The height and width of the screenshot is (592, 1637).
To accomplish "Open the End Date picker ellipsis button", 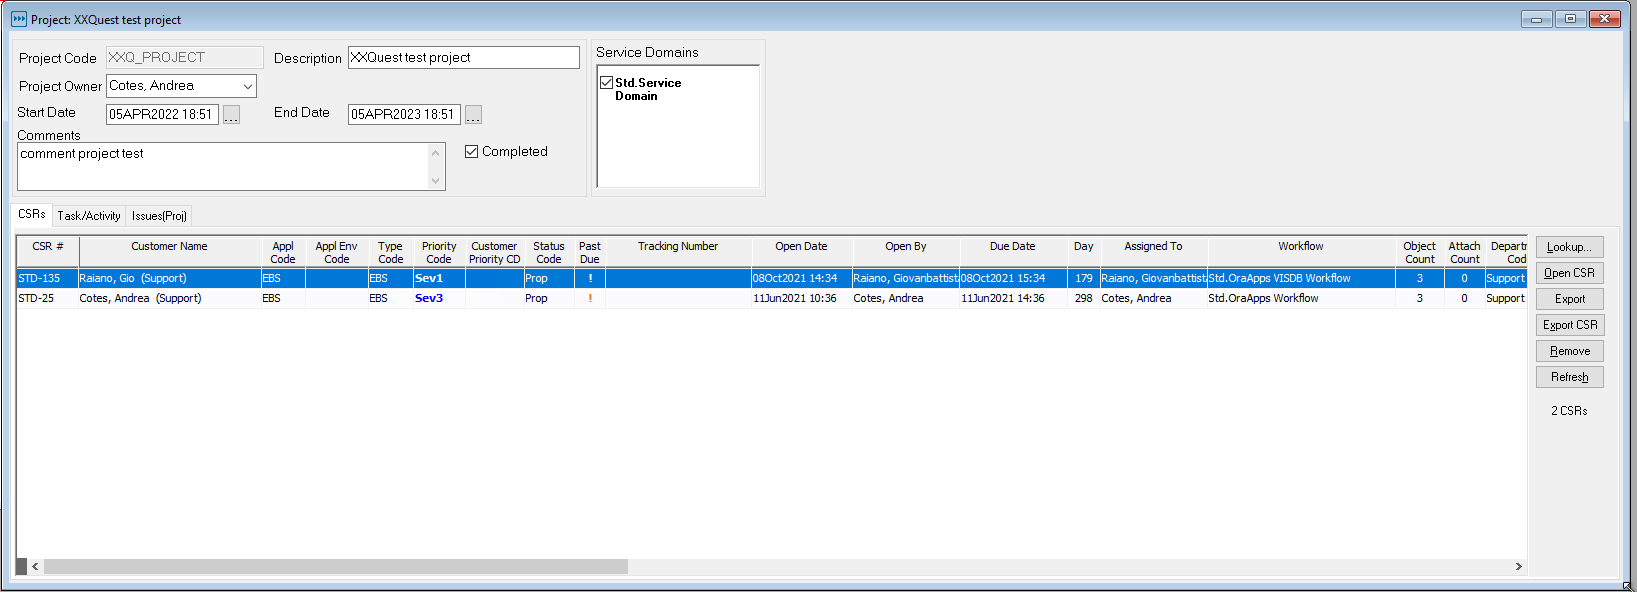I will pyautogui.click(x=473, y=115).
